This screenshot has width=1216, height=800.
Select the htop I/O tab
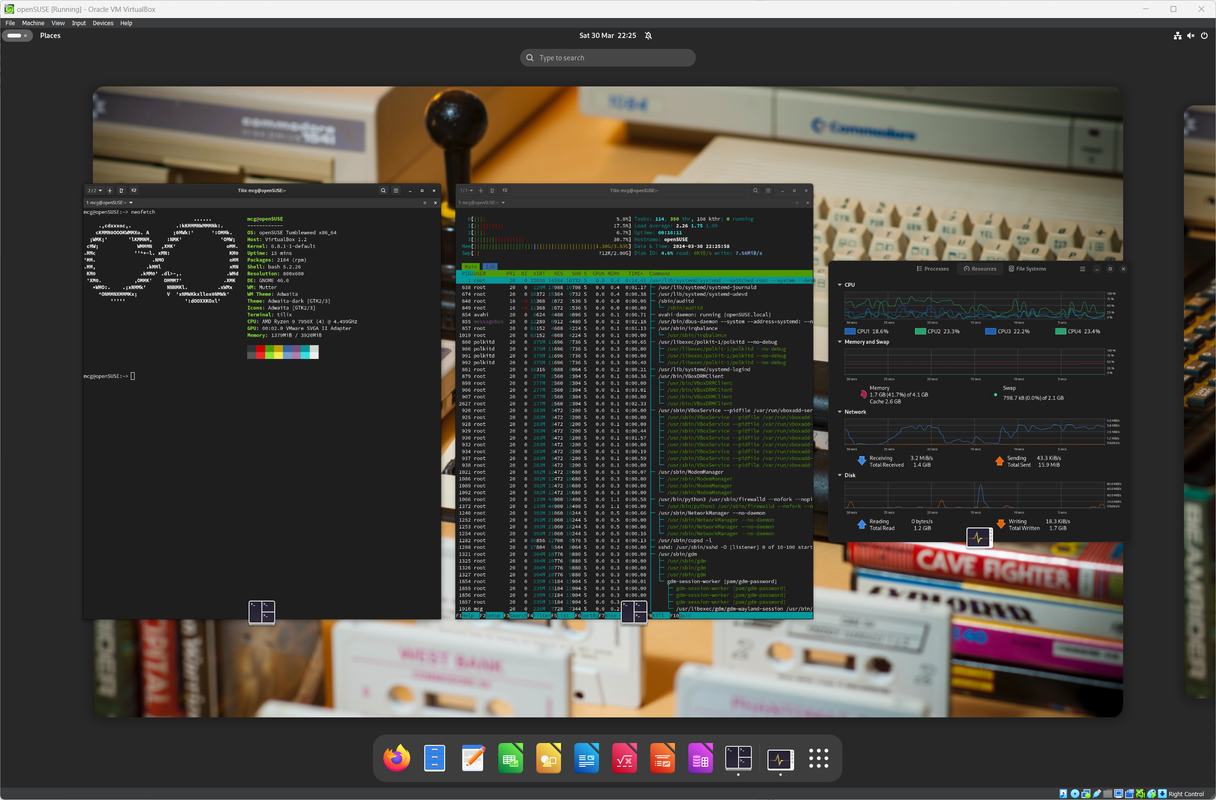click(x=490, y=267)
